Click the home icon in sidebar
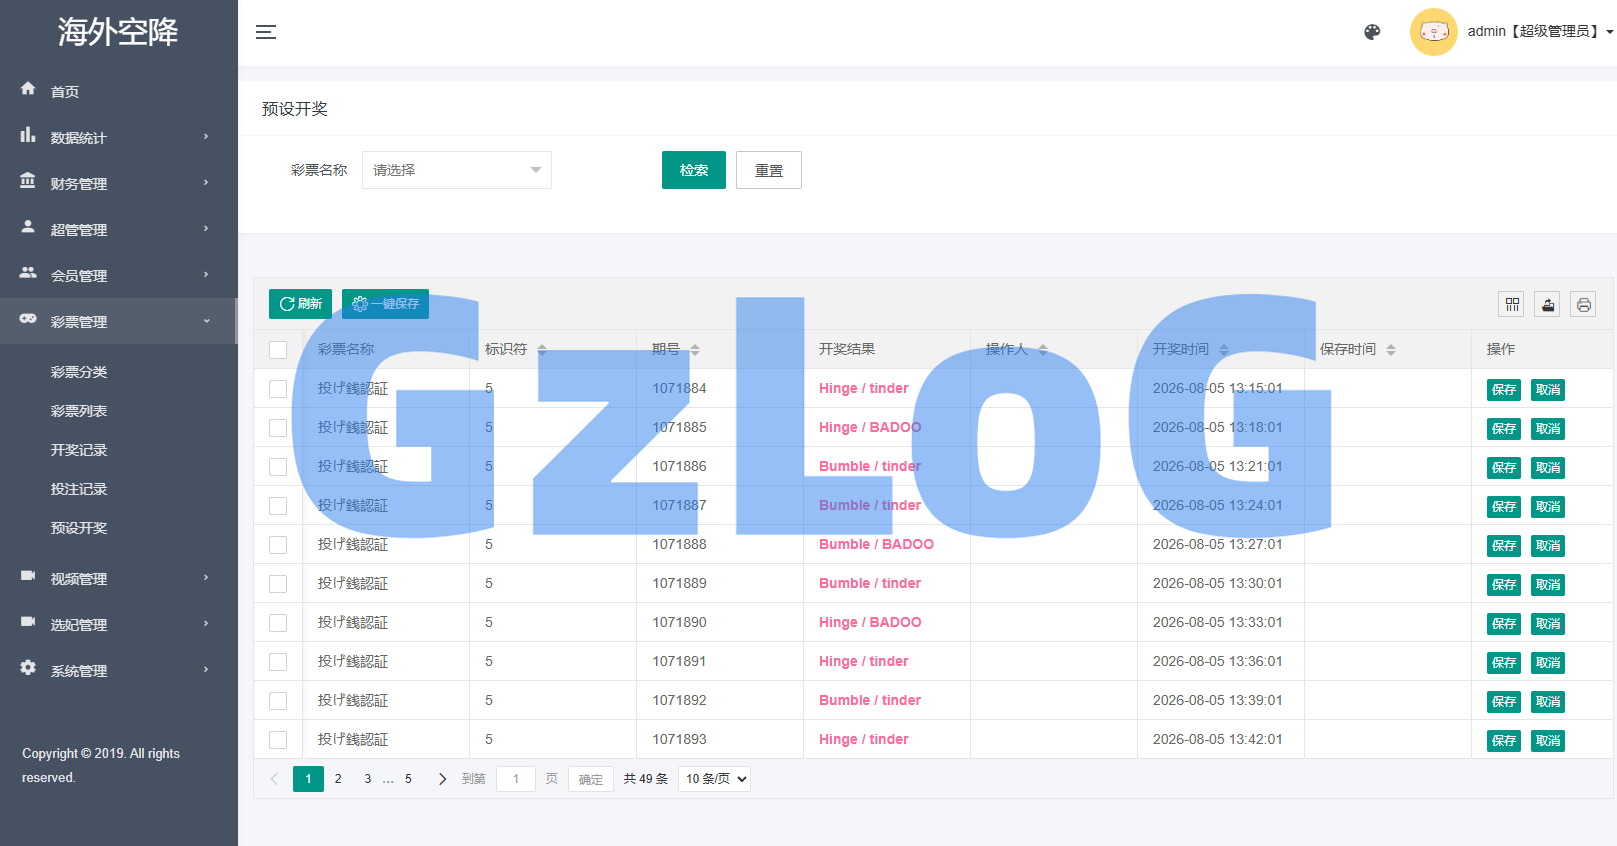Viewport: 1617px width, 846px height. pyautogui.click(x=28, y=89)
